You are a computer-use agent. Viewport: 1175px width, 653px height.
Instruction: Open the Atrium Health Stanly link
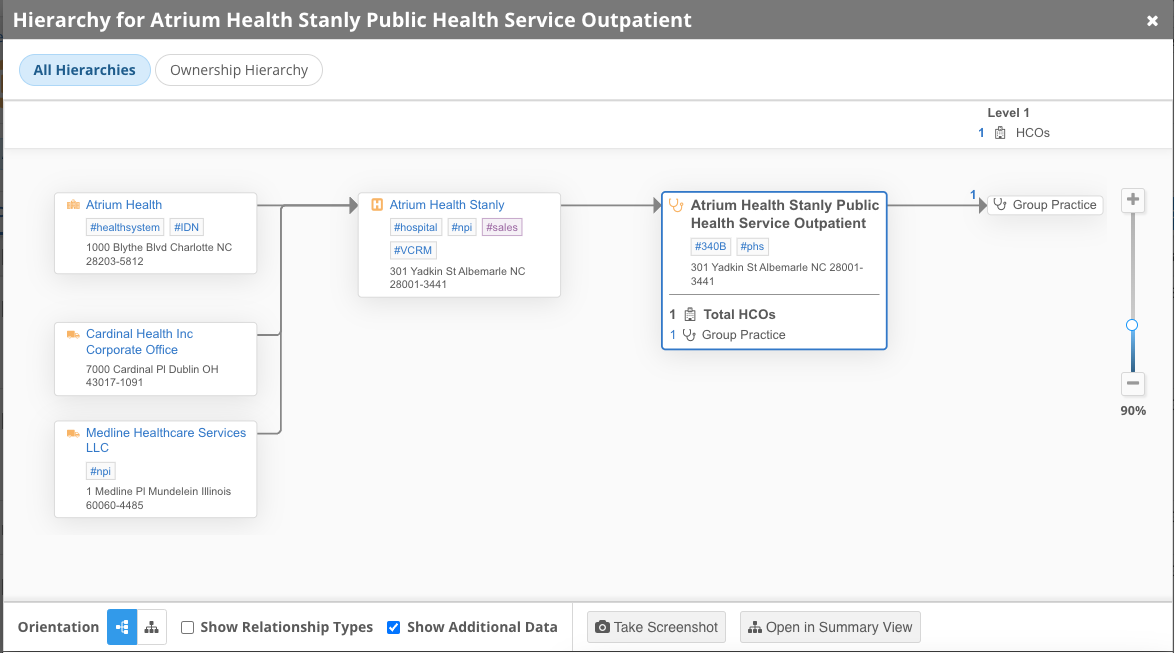click(x=447, y=205)
